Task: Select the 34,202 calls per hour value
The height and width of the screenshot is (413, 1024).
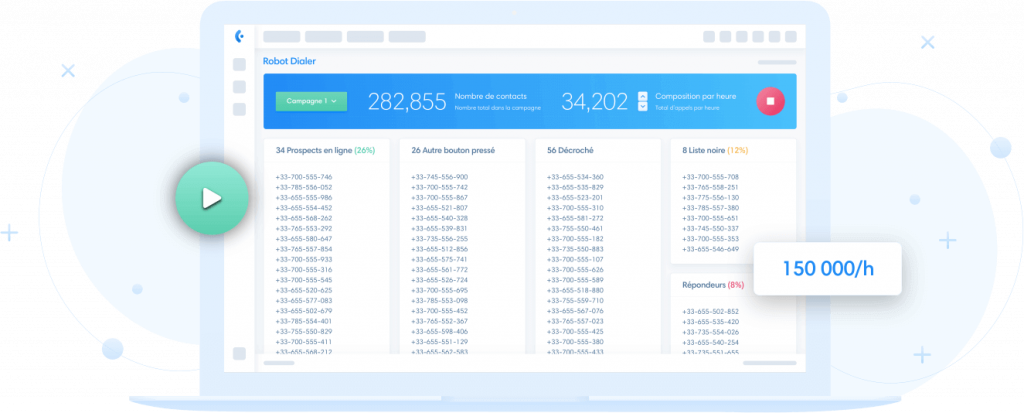Action: [594, 101]
